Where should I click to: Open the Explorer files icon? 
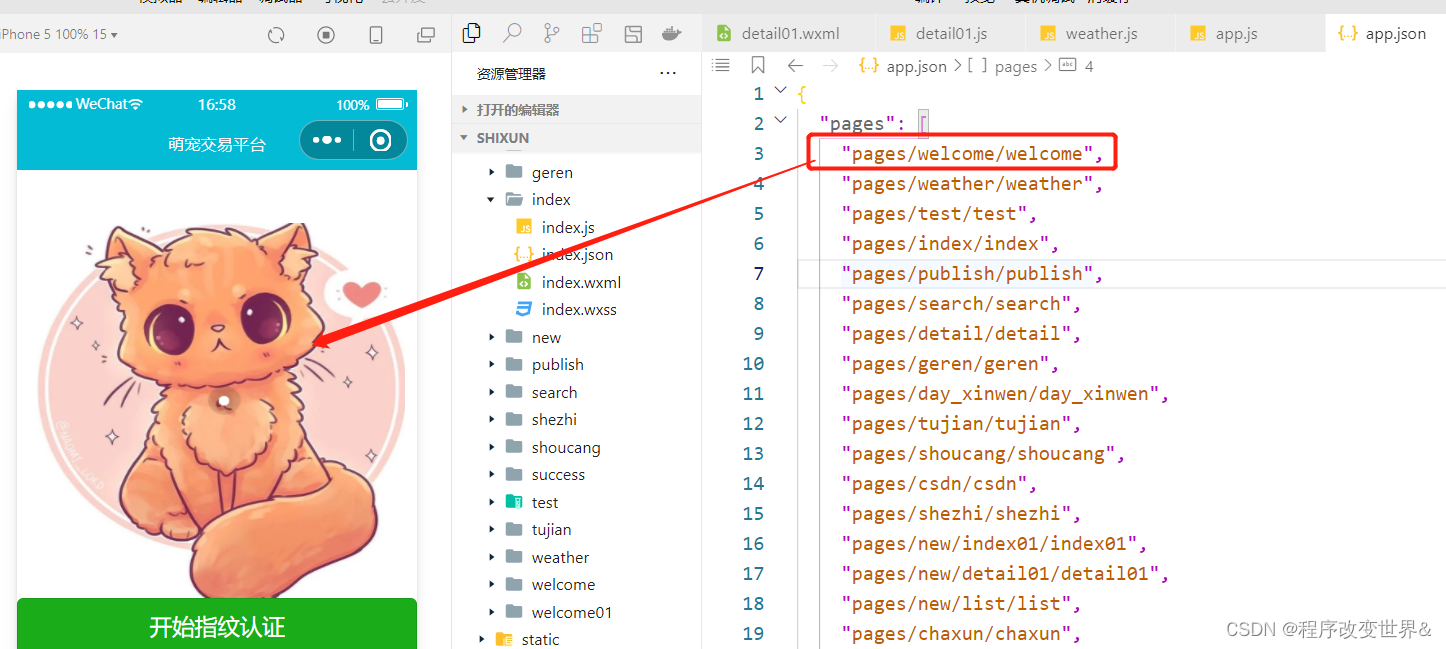tap(472, 34)
